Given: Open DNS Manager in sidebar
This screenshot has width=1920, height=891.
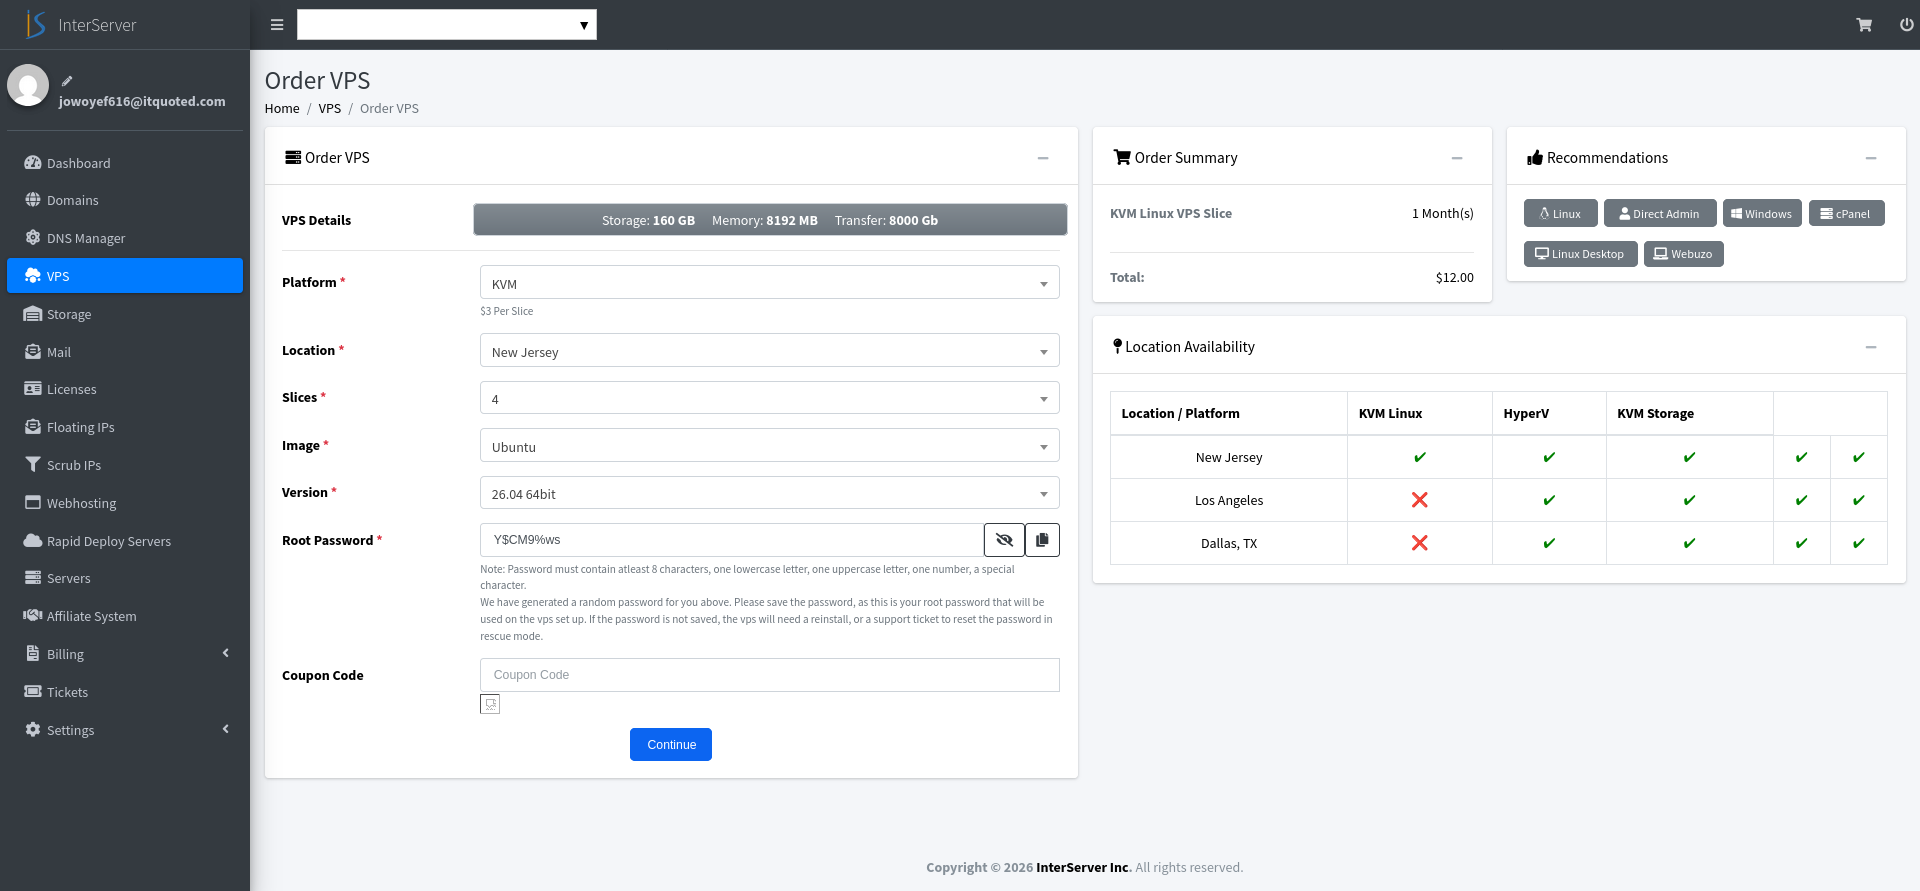Looking at the screenshot, I should pyautogui.click(x=125, y=238).
